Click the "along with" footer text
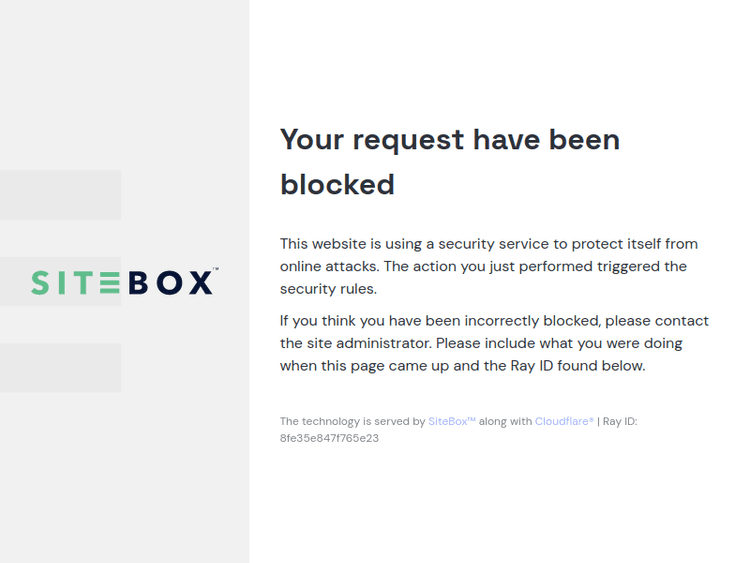The height and width of the screenshot is (563, 750). point(505,421)
